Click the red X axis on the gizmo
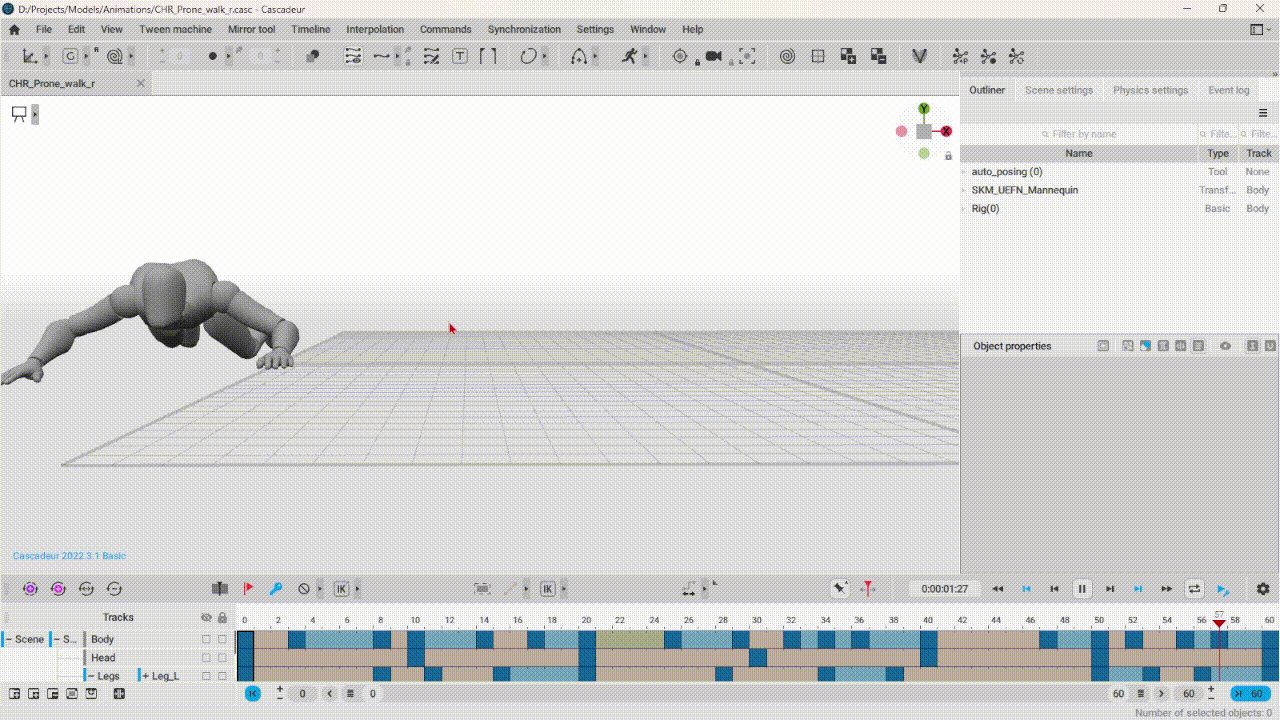 [x=946, y=131]
